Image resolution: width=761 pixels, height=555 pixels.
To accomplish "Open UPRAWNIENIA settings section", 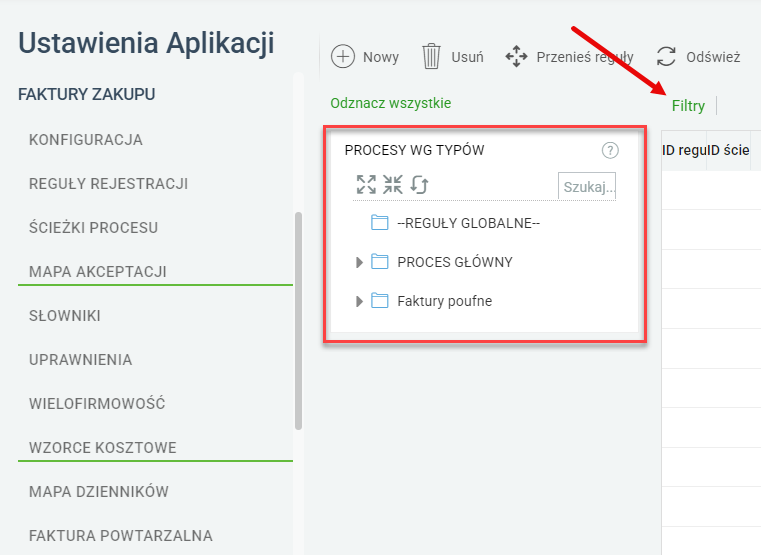I will [x=81, y=360].
